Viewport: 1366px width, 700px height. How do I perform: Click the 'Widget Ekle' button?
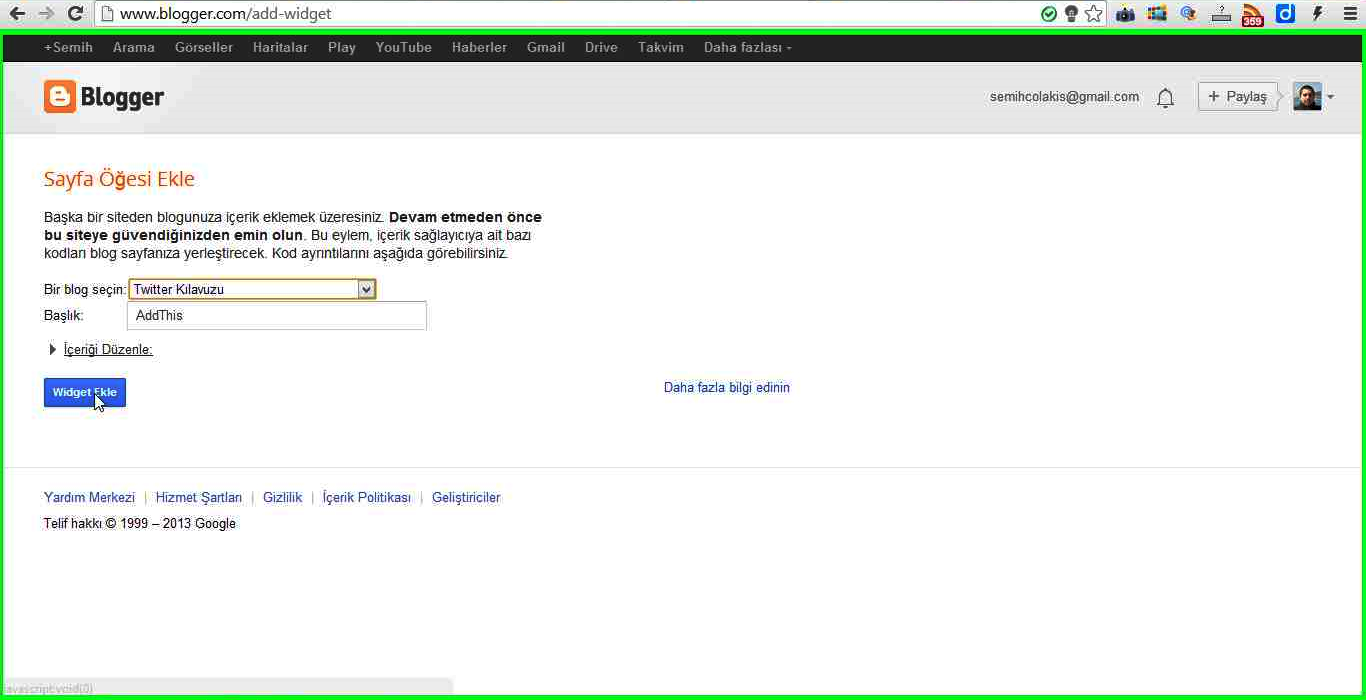point(85,393)
